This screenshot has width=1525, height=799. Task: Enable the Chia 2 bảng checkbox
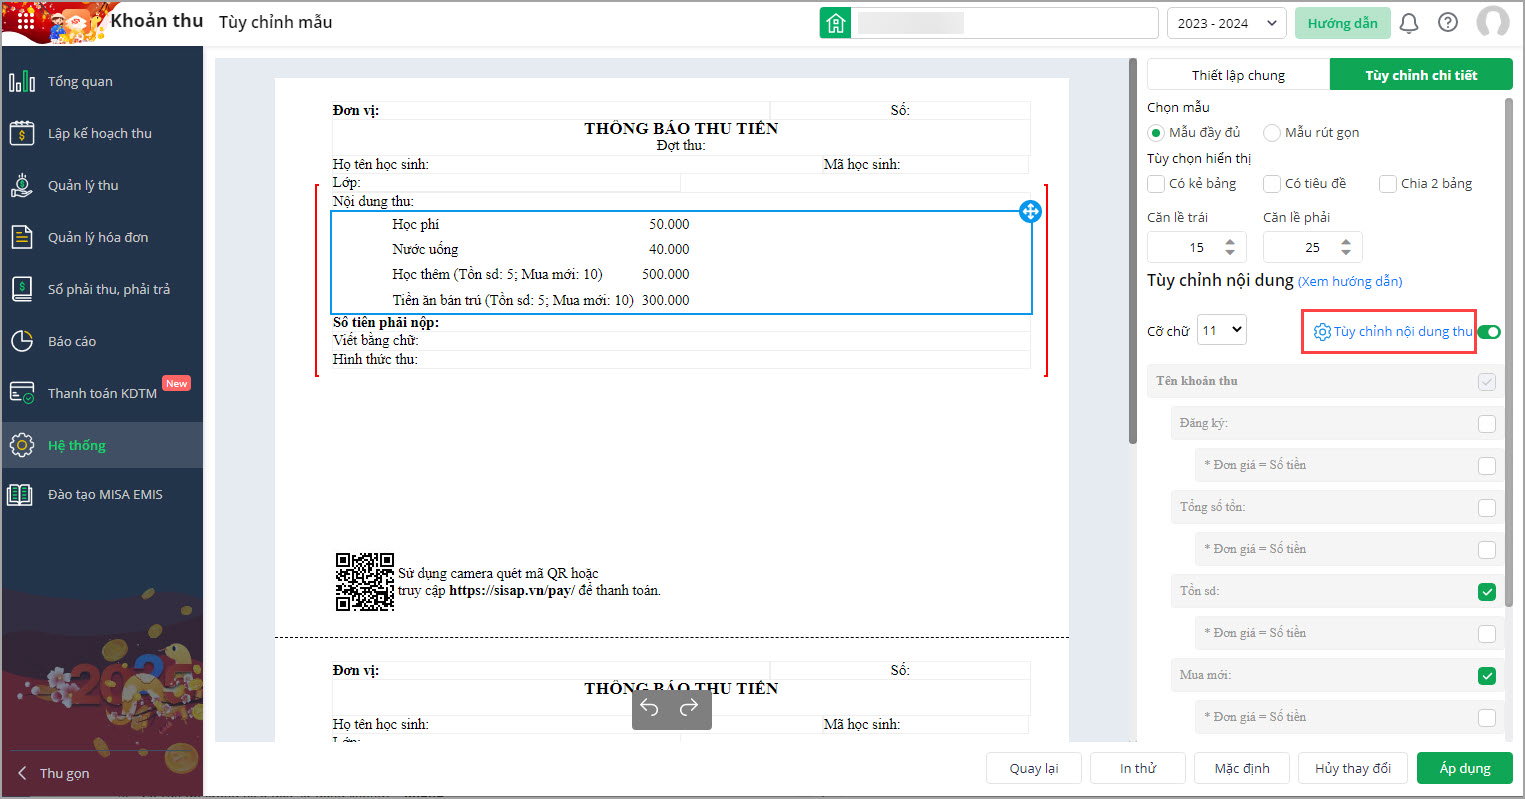[x=1388, y=184]
